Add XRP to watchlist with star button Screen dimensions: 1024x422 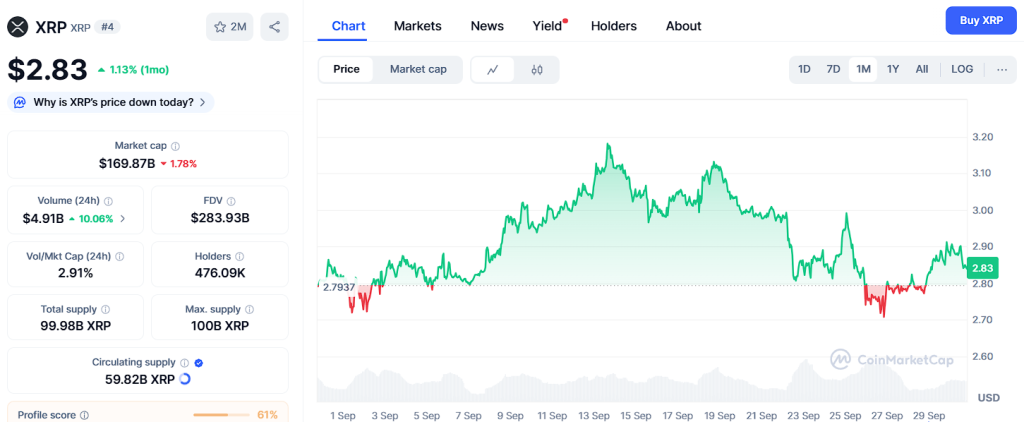click(x=230, y=27)
